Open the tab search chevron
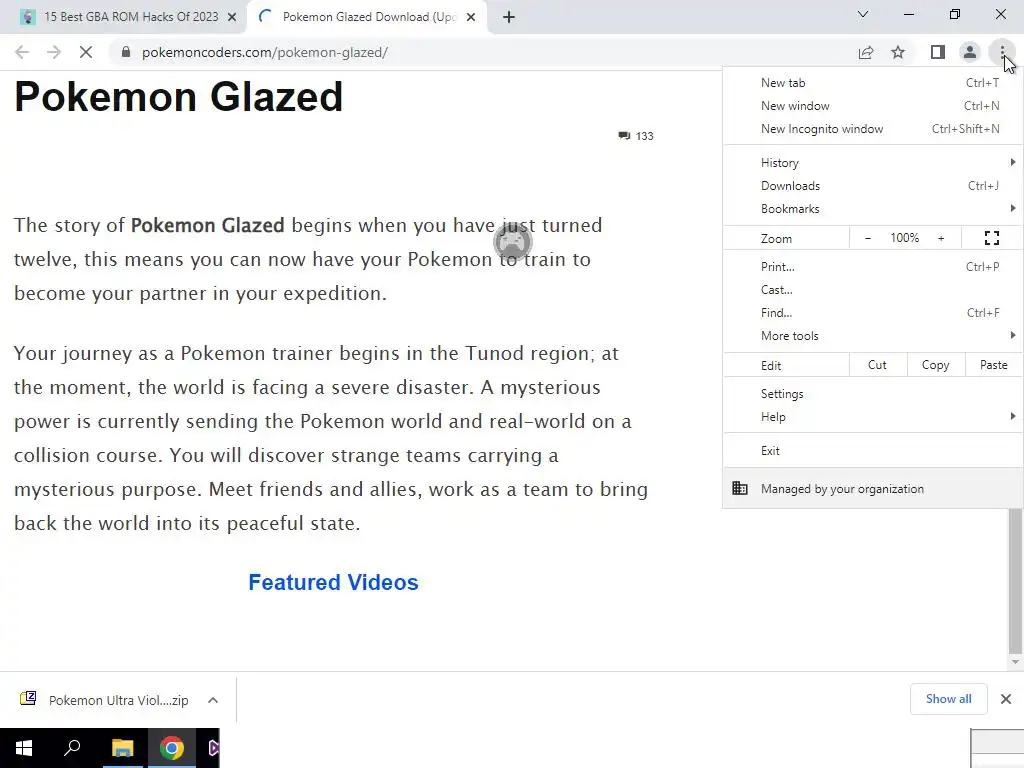This screenshot has width=1024, height=768. pyautogui.click(x=863, y=14)
